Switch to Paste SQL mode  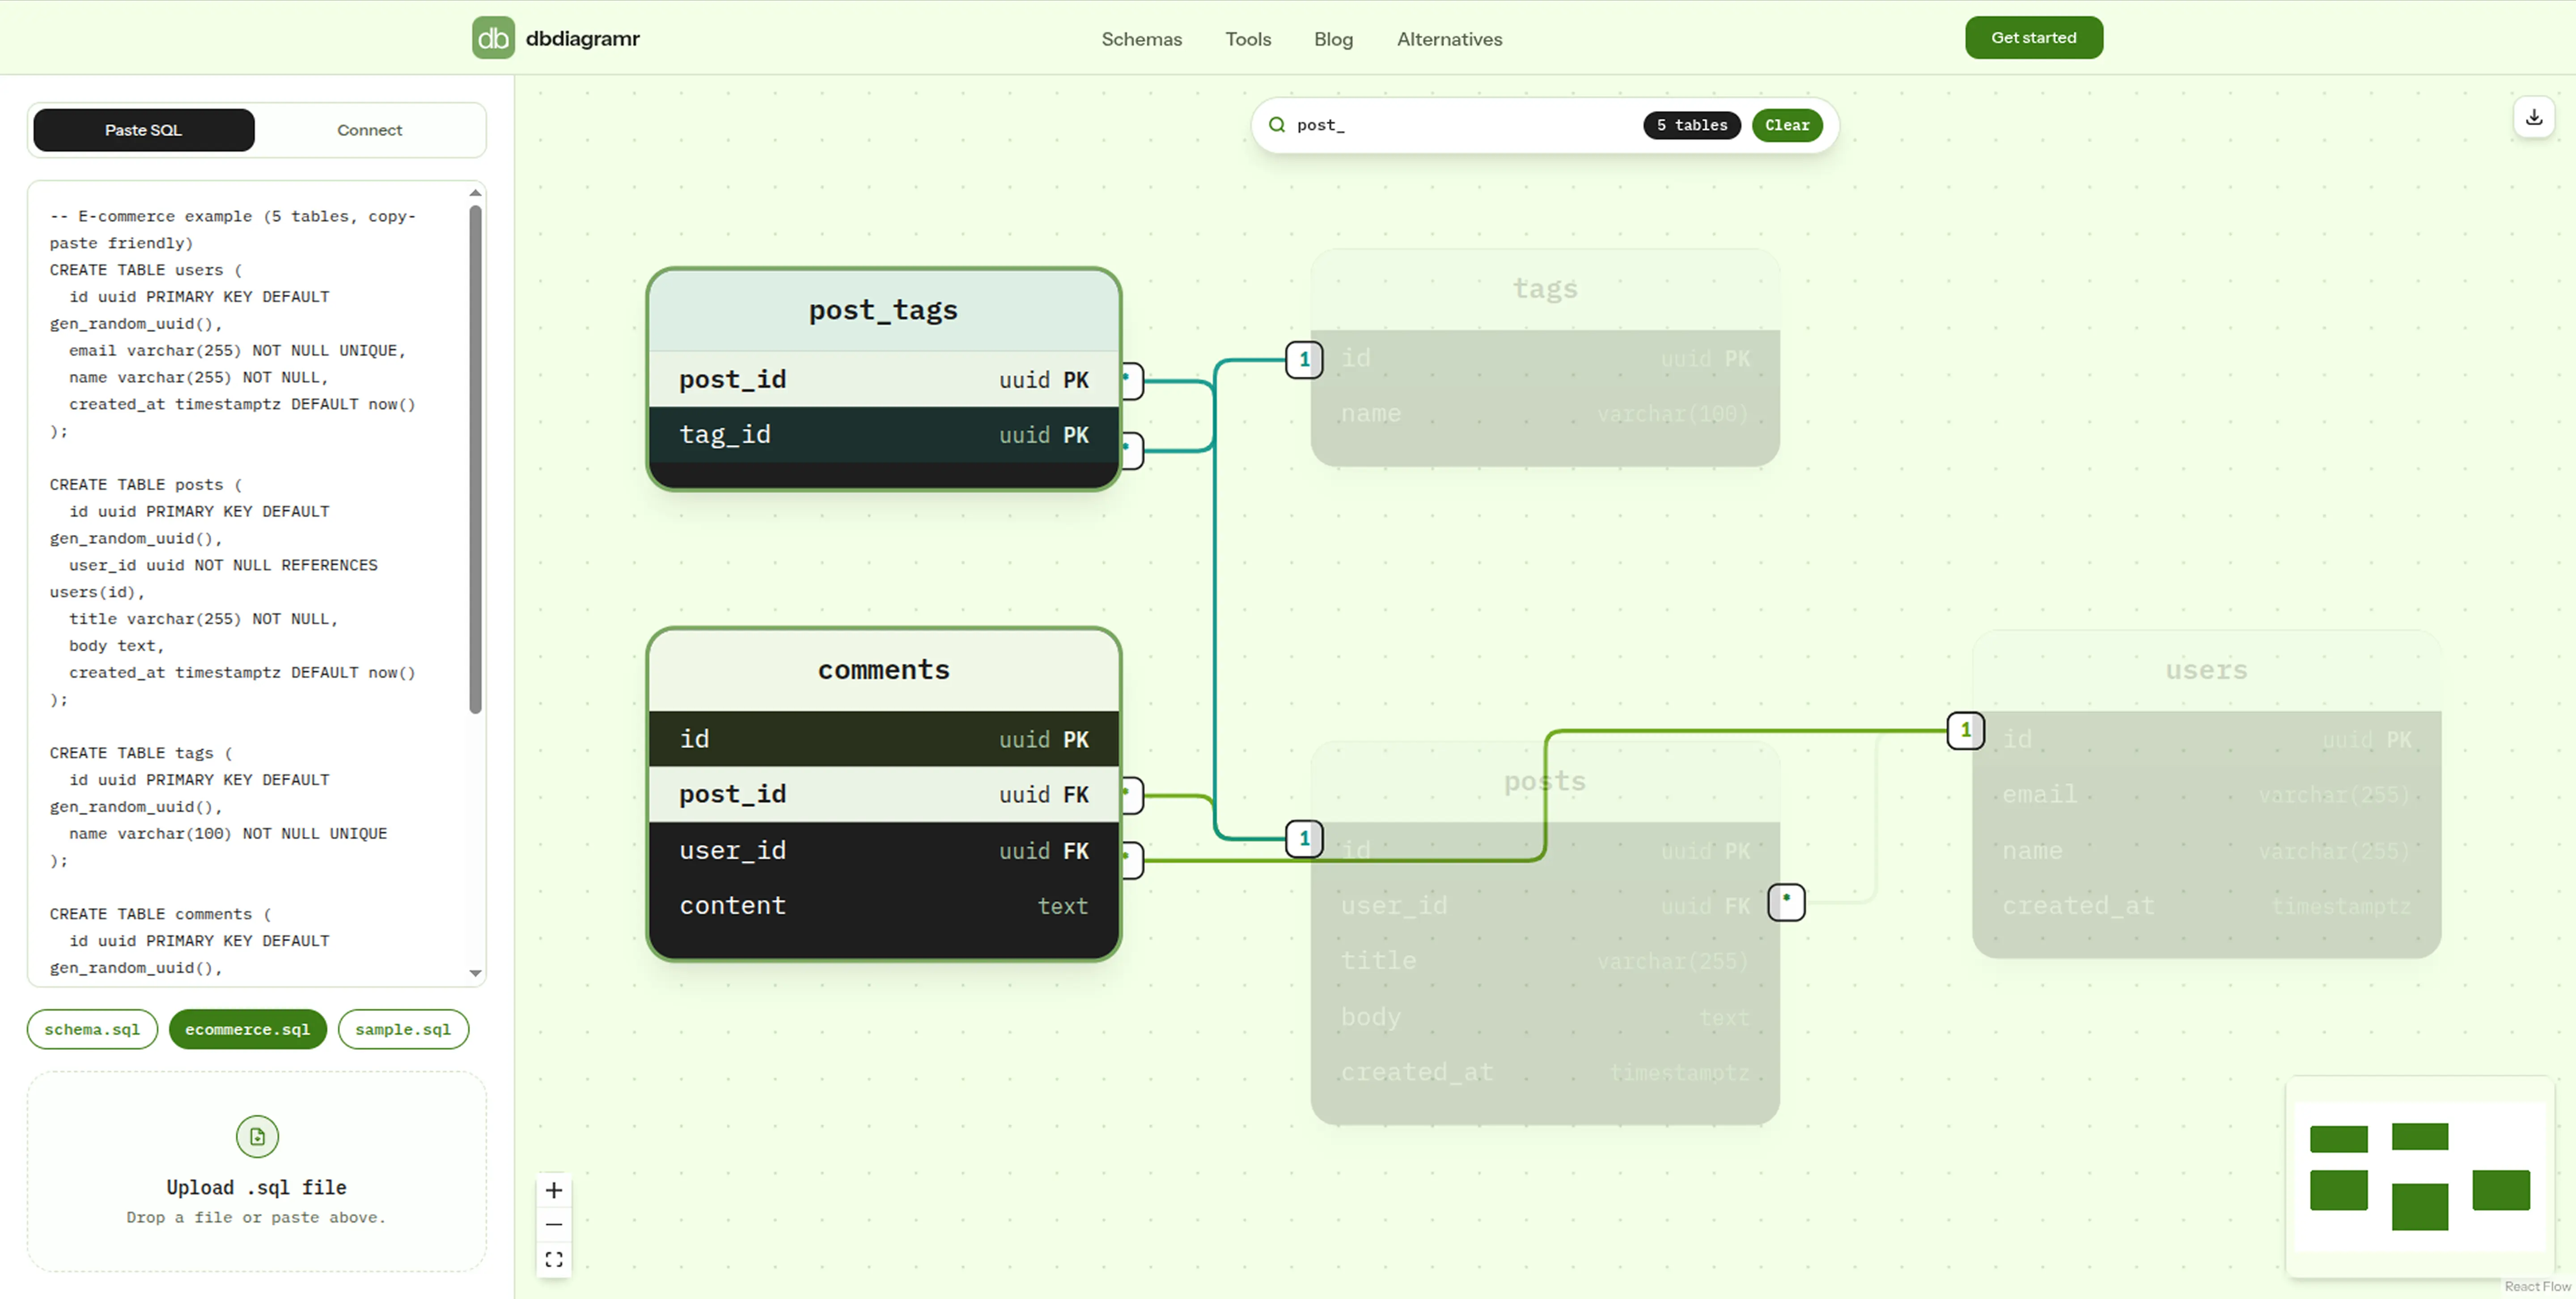coord(144,130)
